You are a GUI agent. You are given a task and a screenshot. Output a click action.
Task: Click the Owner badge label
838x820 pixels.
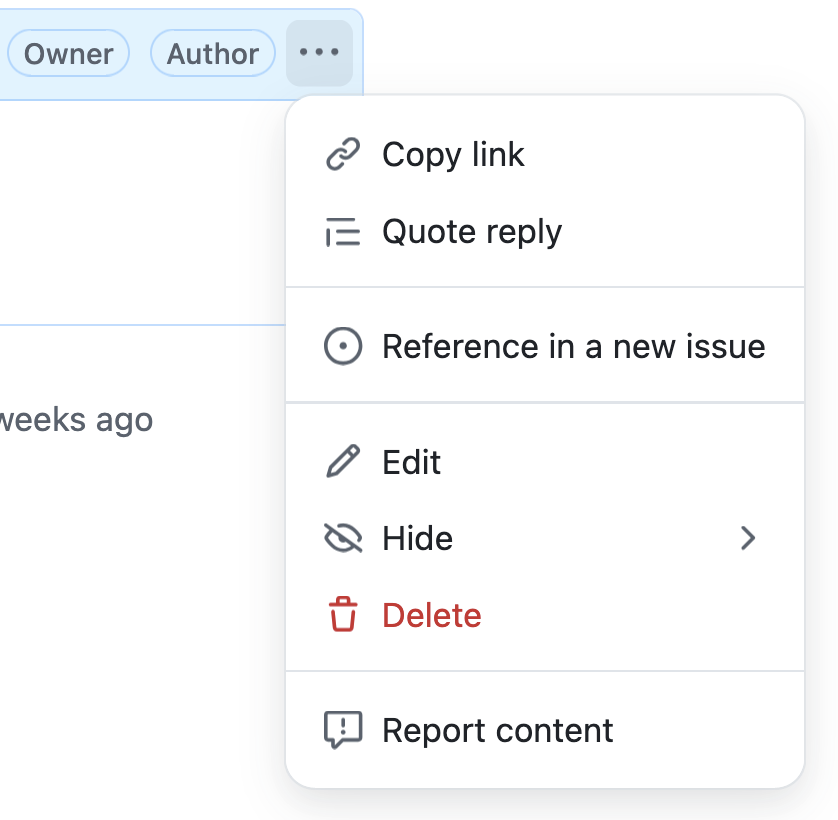(68, 53)
